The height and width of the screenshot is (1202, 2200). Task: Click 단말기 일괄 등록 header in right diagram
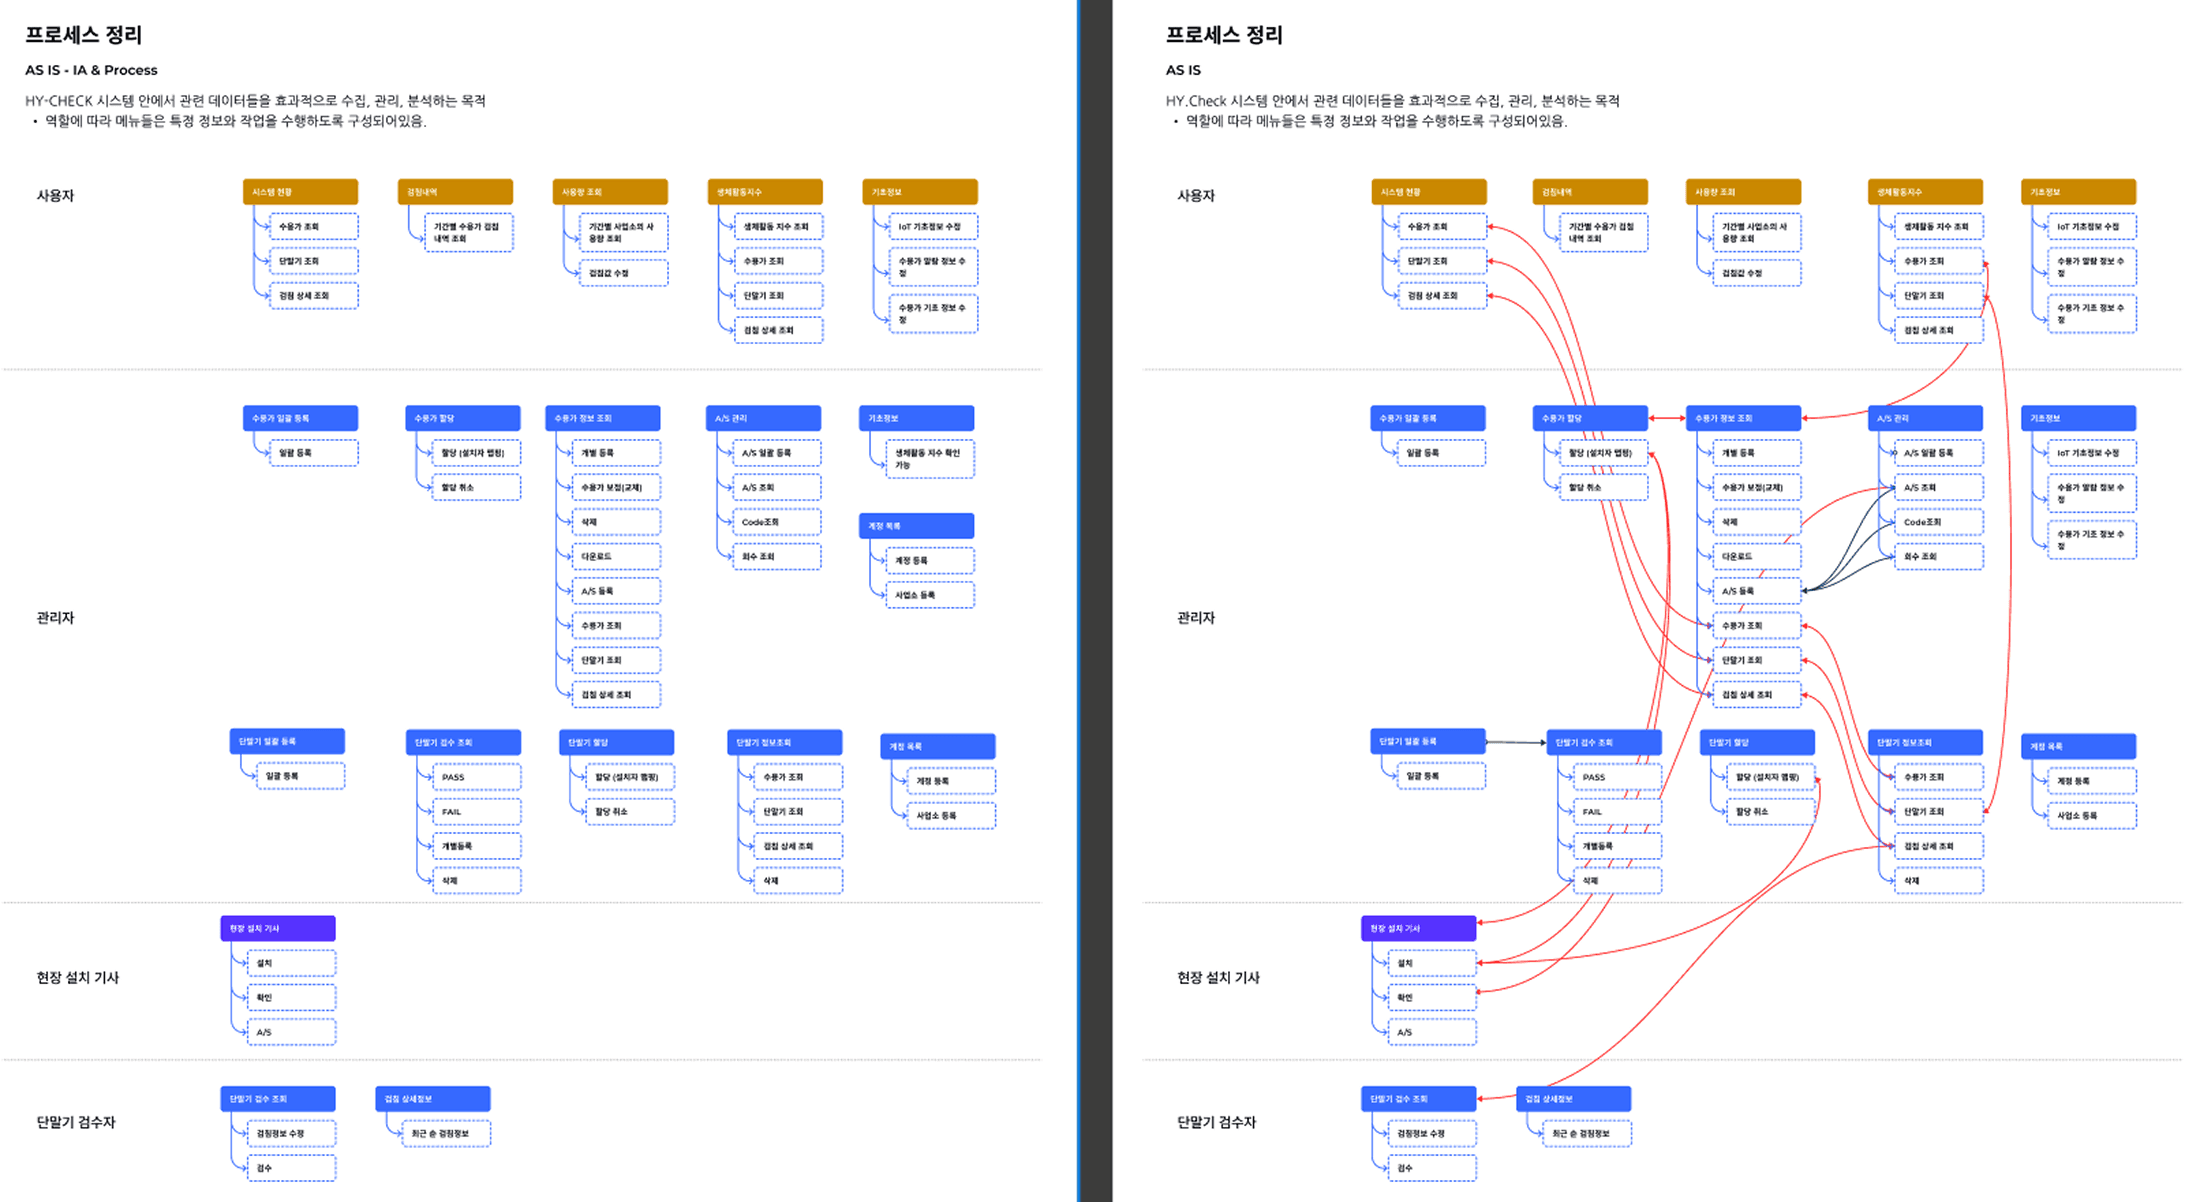[1427, 742]
